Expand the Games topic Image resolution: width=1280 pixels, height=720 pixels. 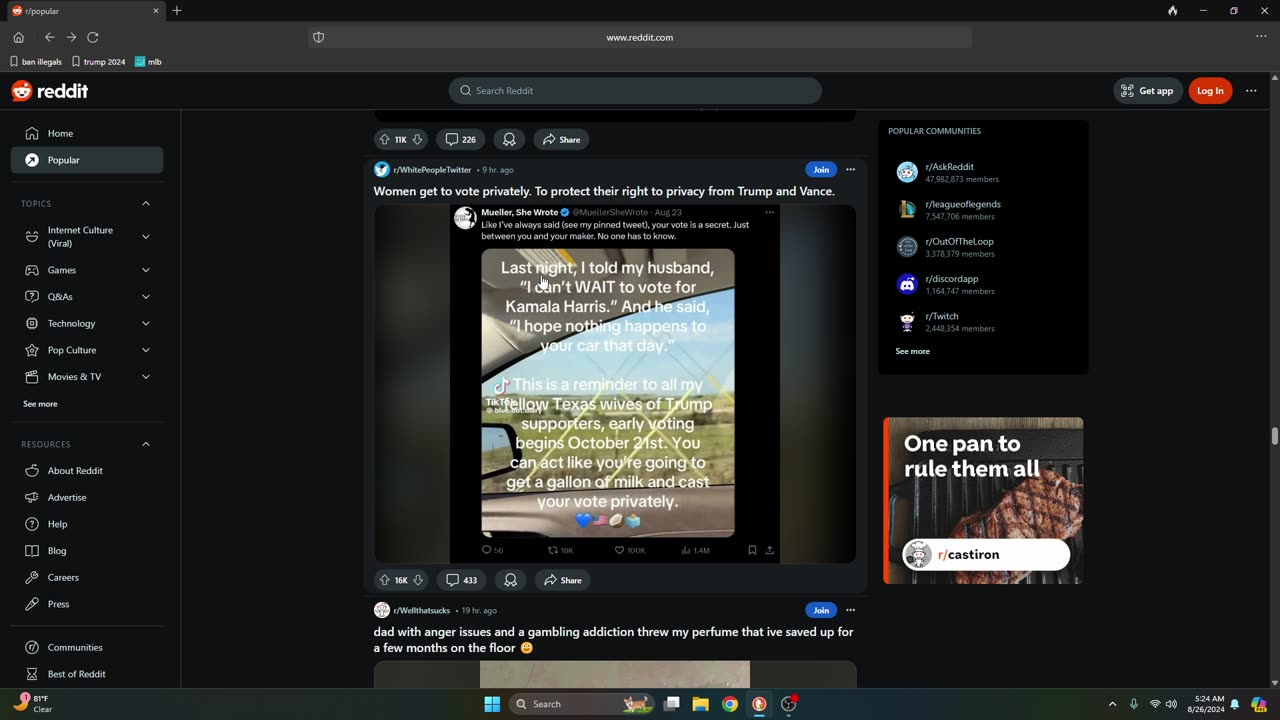(x=146, y=270)
